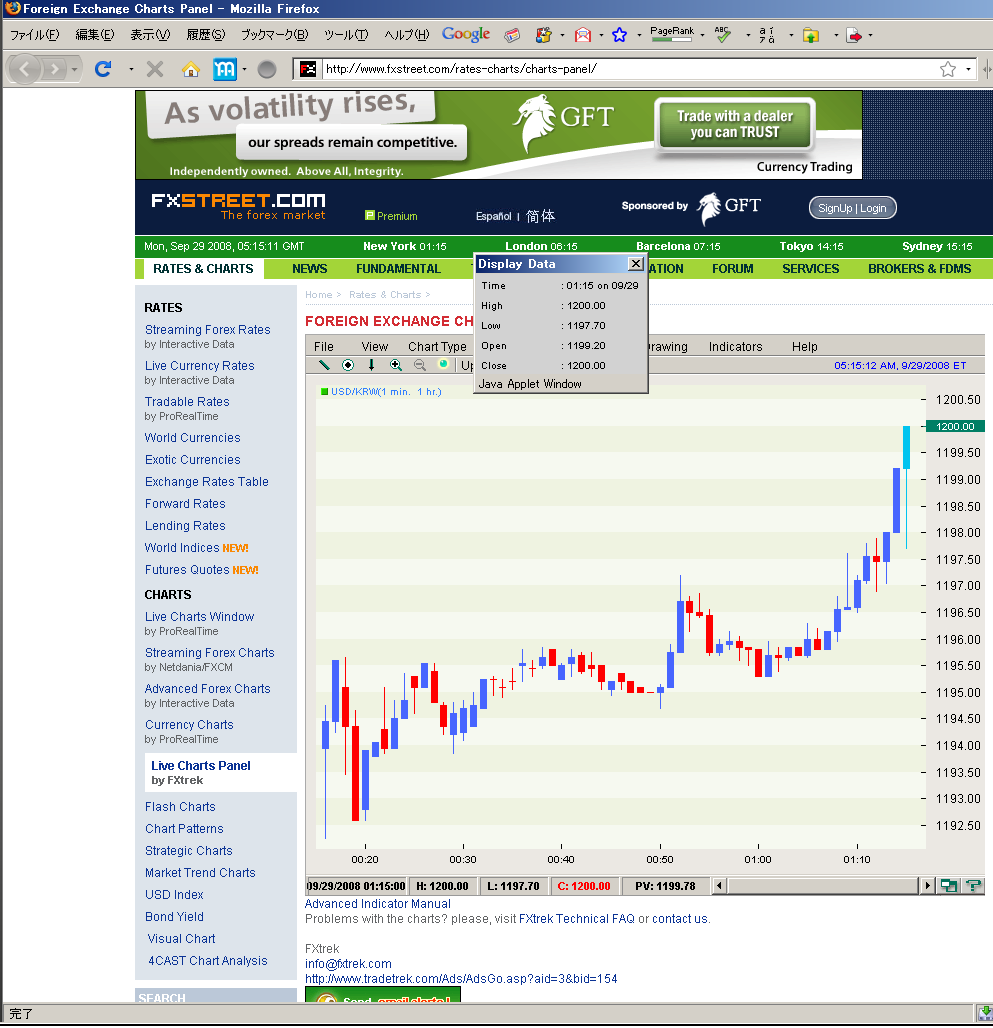Expand the dropdown next to yellow folder icon

[836, 35]
